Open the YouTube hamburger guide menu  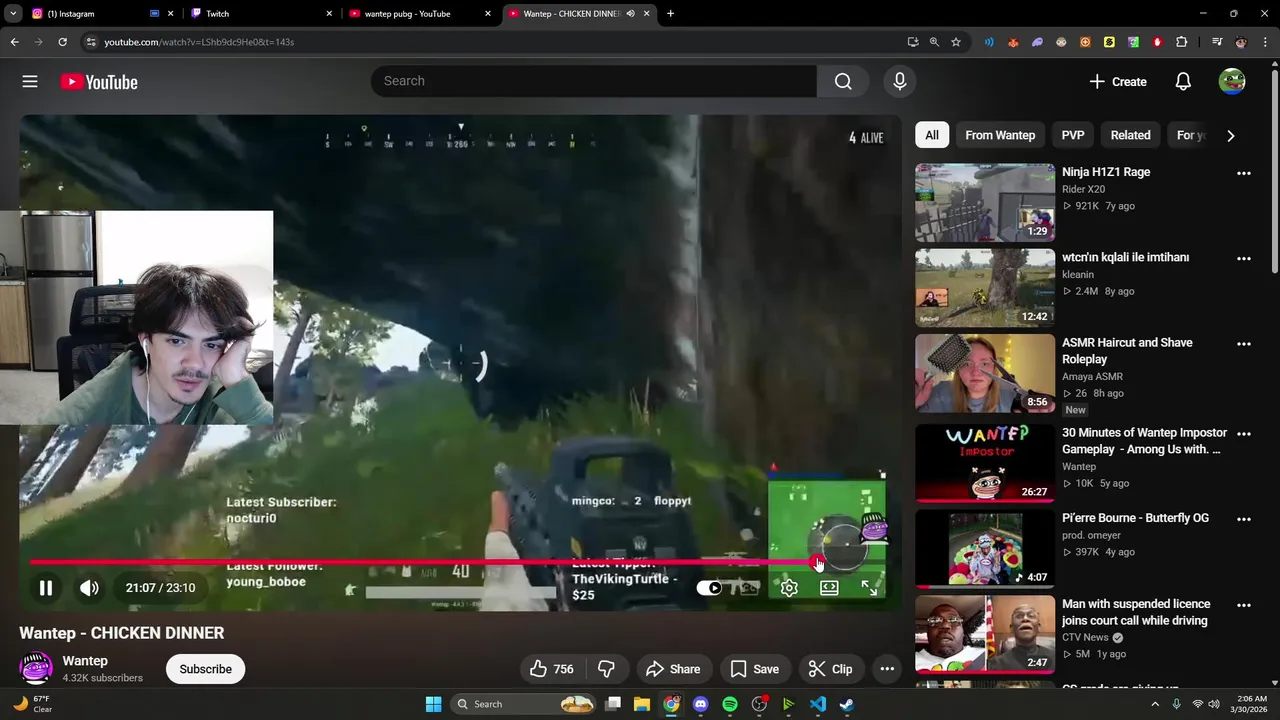point(30,82)
